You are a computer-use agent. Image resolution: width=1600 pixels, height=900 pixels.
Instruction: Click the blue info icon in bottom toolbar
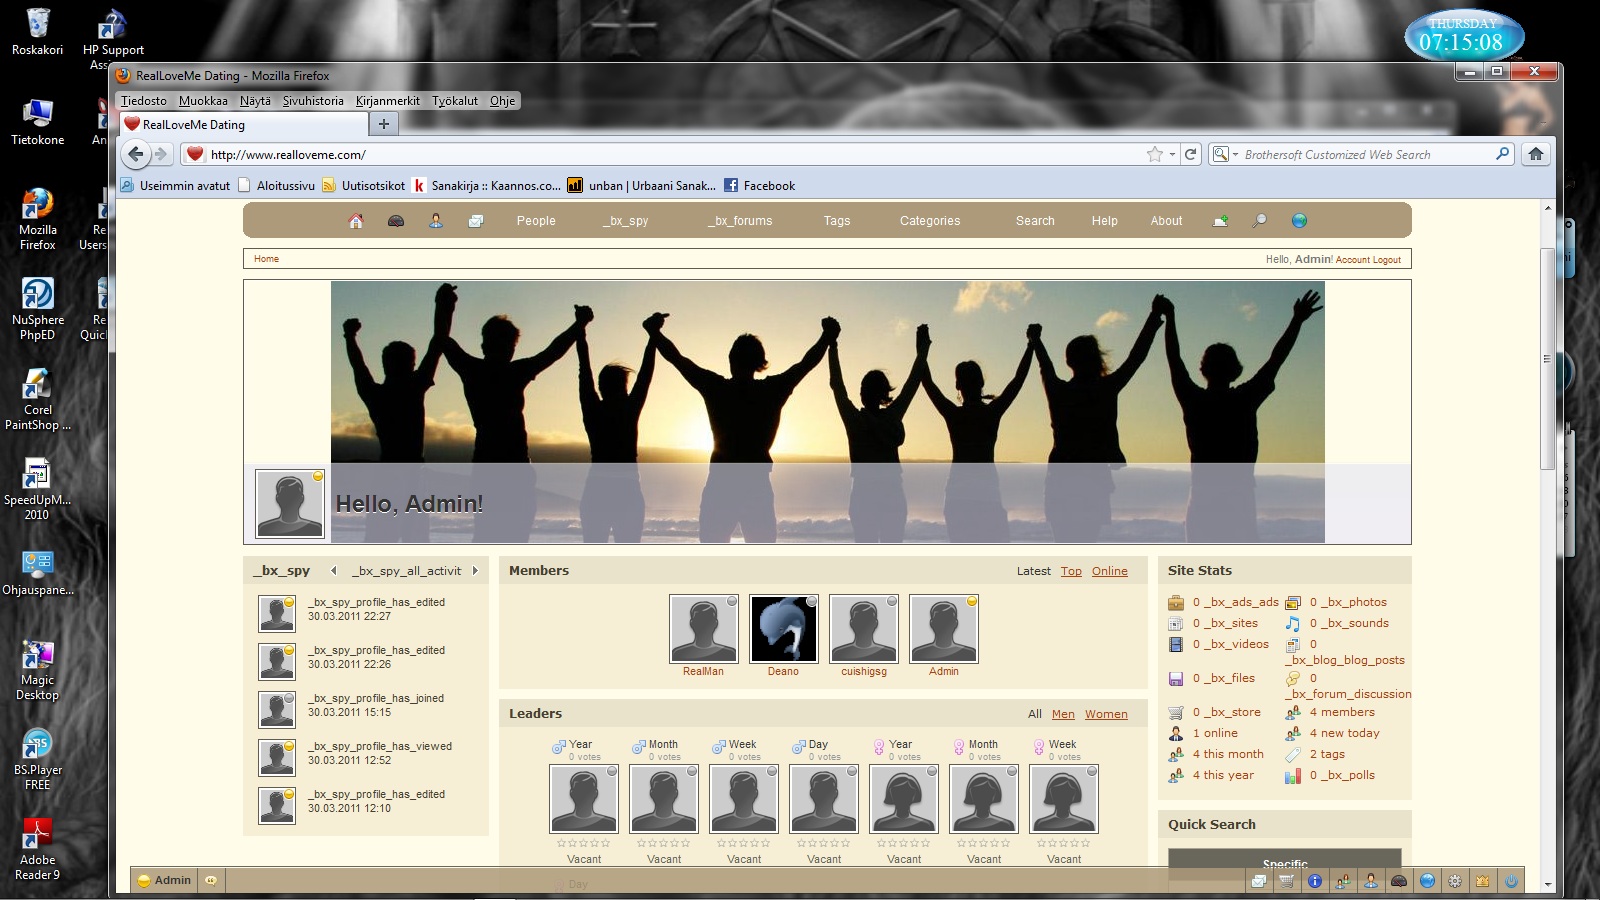coord(1315,881)
